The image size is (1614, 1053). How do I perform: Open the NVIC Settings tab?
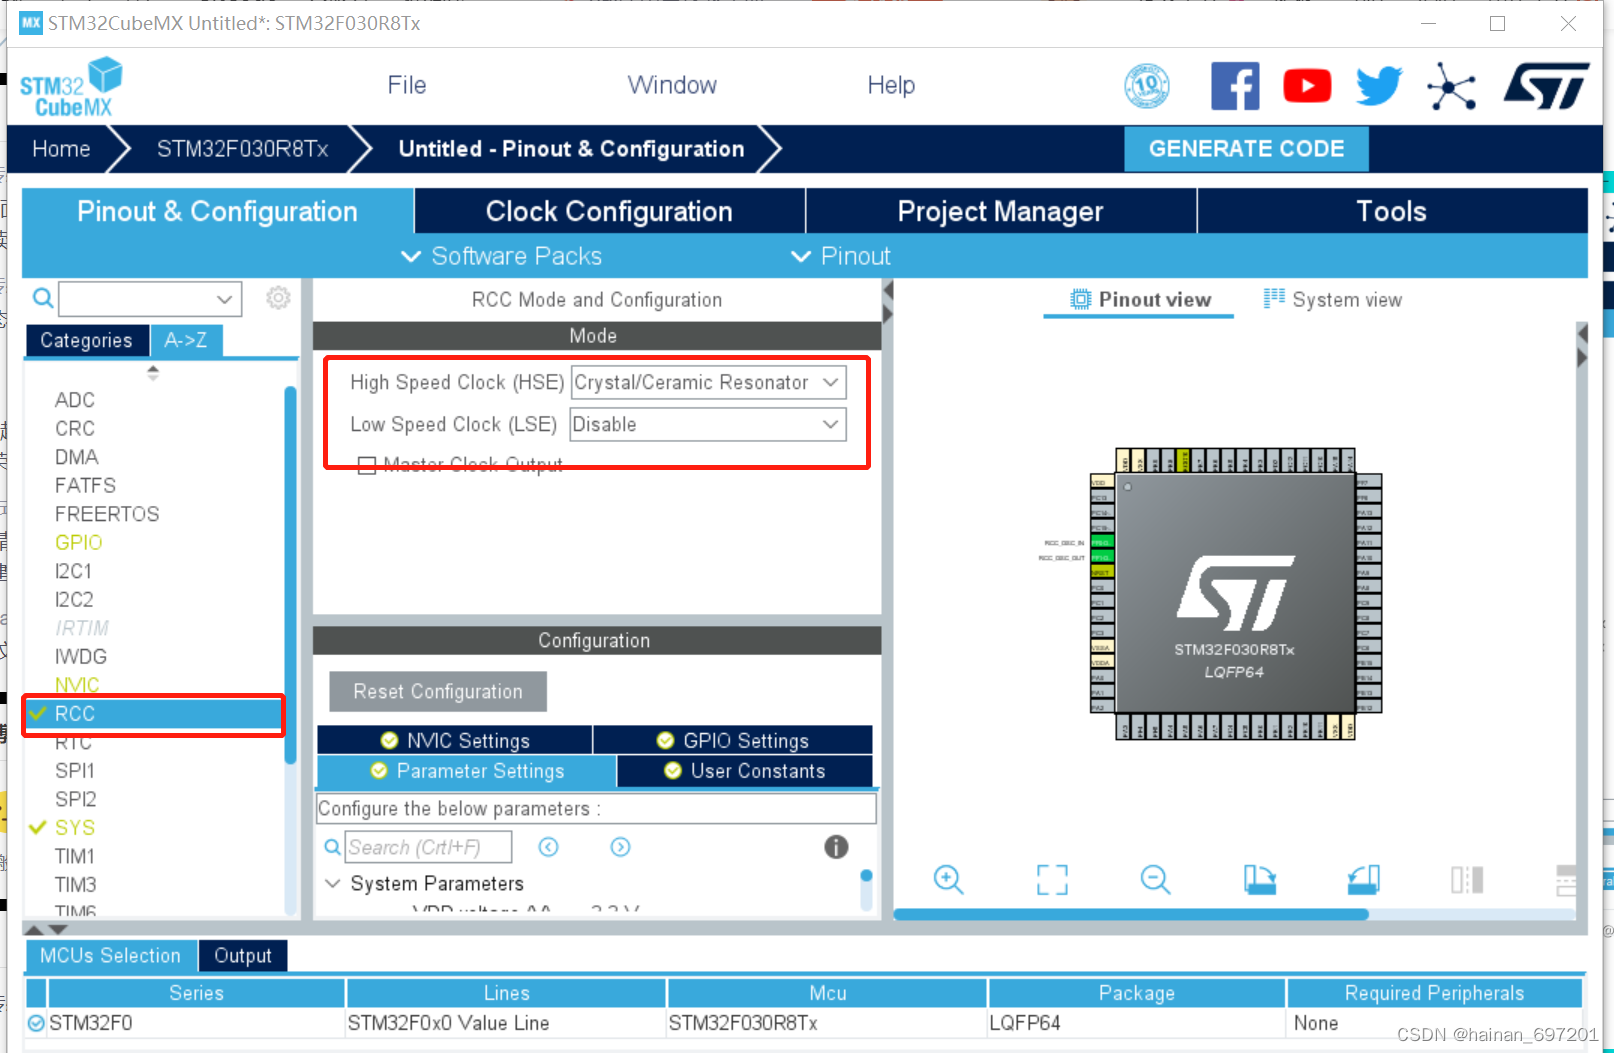pos(455,740)
